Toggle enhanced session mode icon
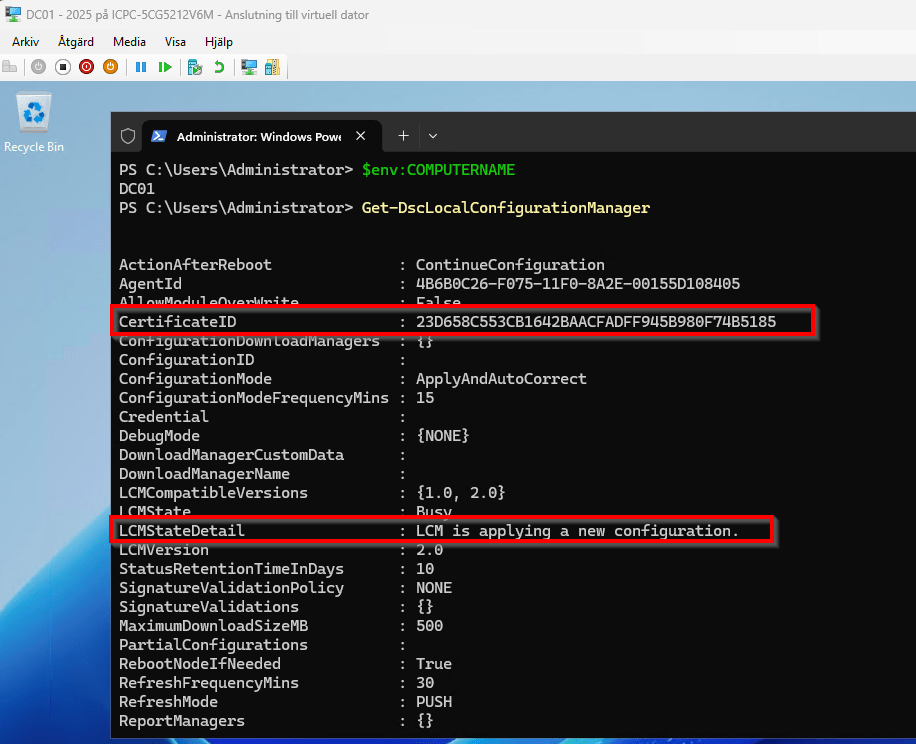Image resolution: width=916 pixels, height=744 pixels. pyautogui.click(x=249, y=67)
